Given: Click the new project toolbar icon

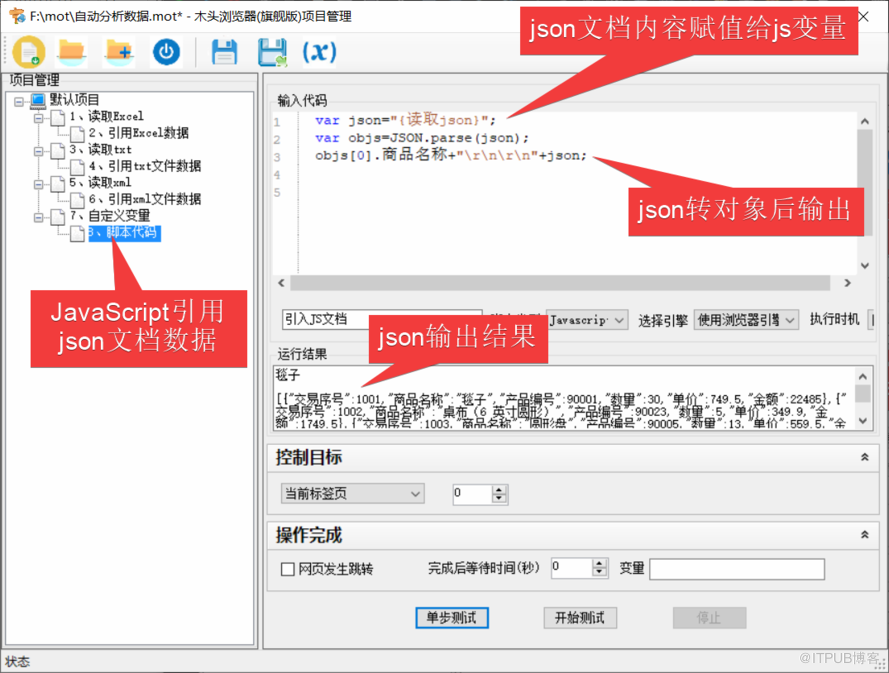Looking at the screenshot, I should point(29,52).
